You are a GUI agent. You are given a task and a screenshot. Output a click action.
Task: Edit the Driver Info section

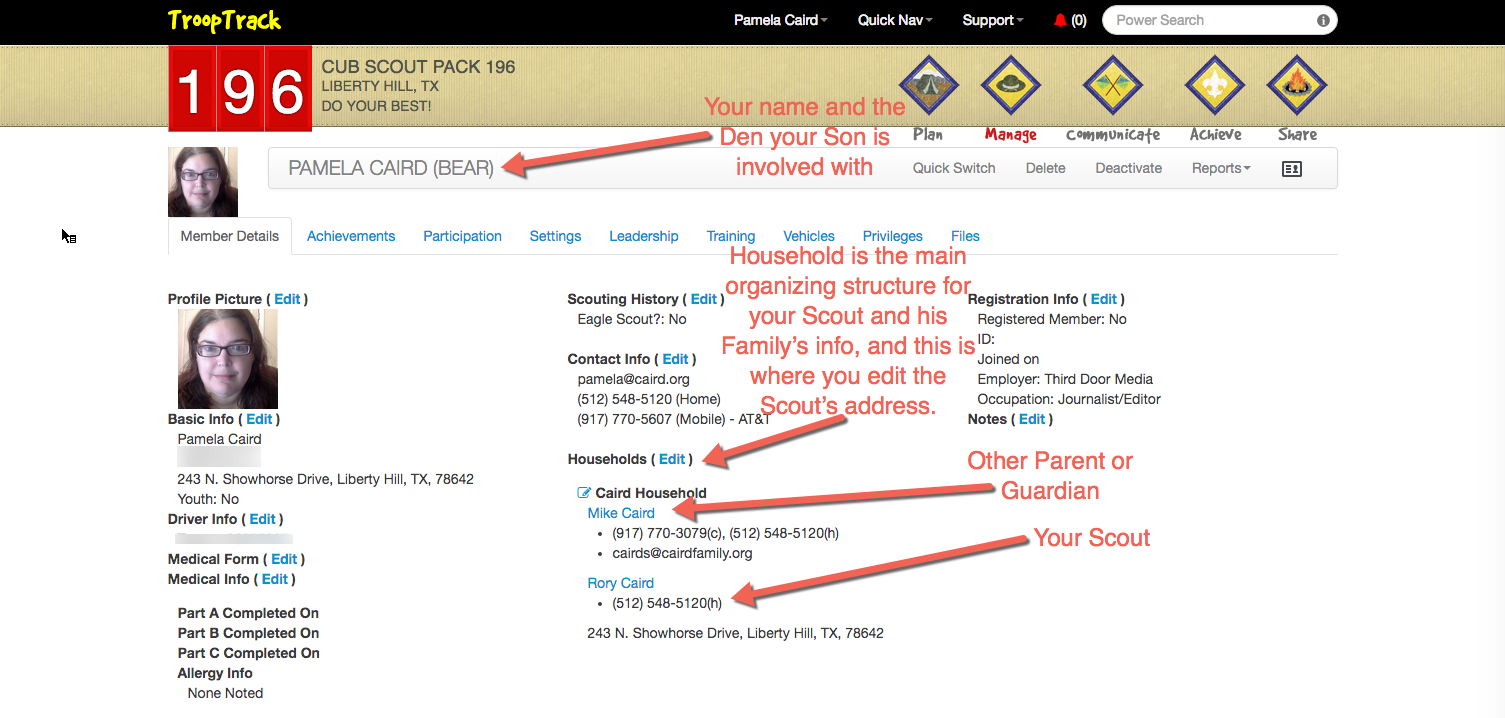(262, 519)
